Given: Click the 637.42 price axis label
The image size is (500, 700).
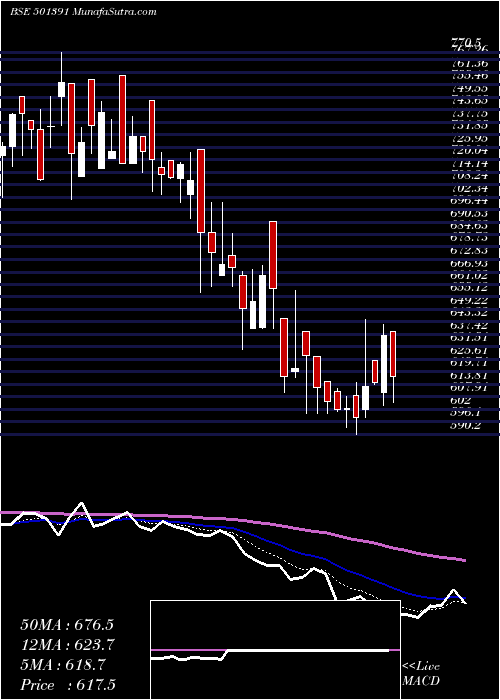Looking at the screenshot, I should tap(470, 326).
